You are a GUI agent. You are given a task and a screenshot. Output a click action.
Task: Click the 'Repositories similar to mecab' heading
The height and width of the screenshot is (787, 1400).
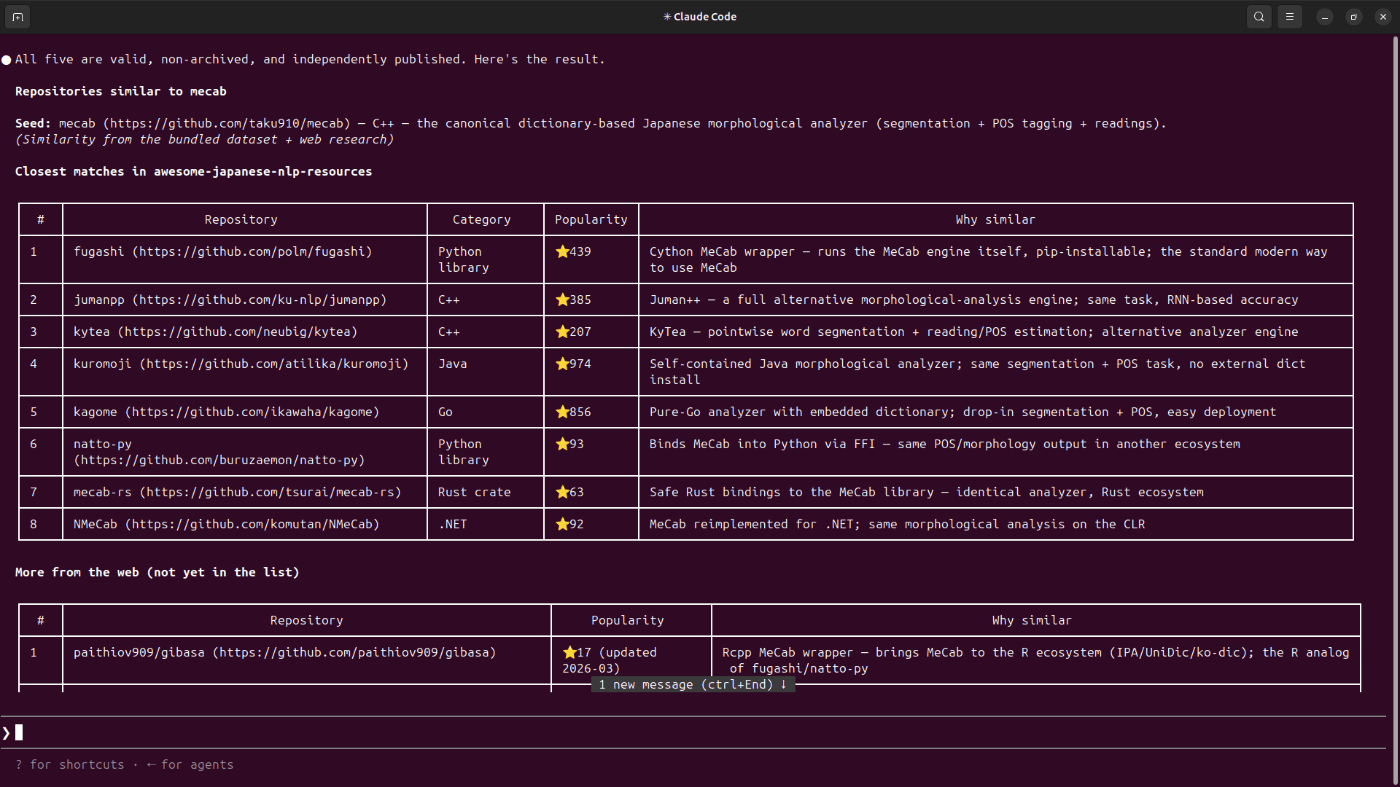[x=121, y=91]
